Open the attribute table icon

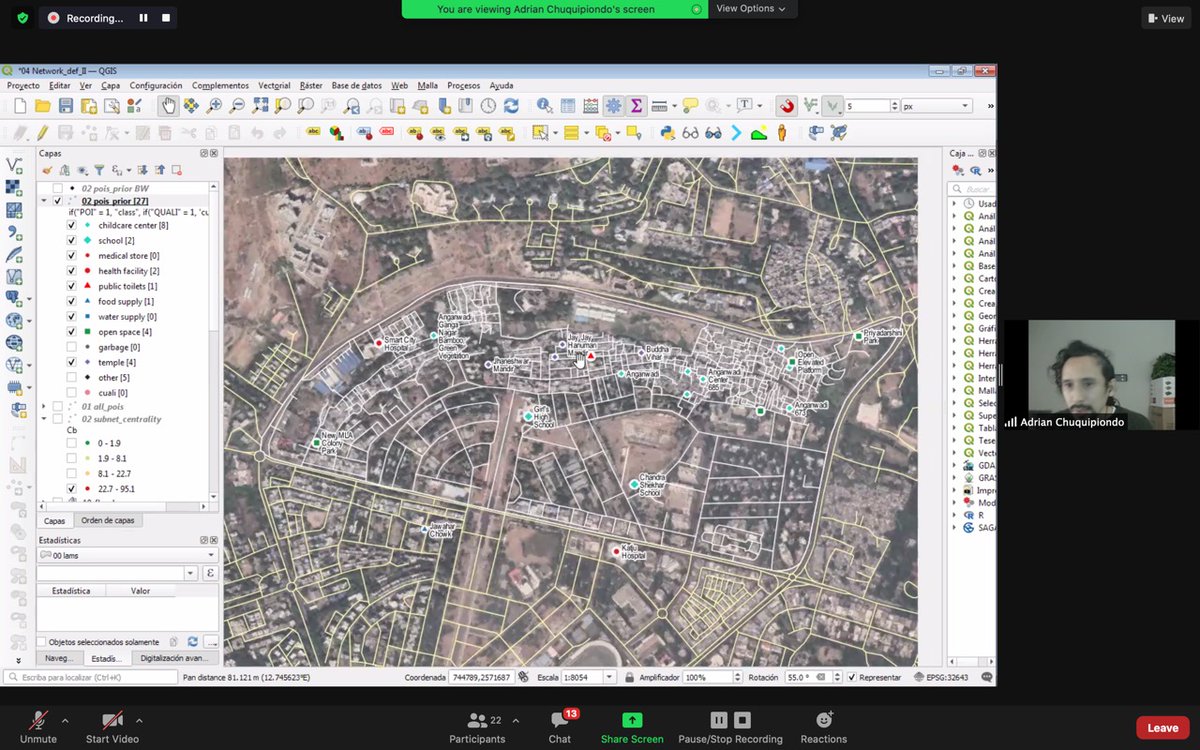pyautogui.click(x=568, y=106)
